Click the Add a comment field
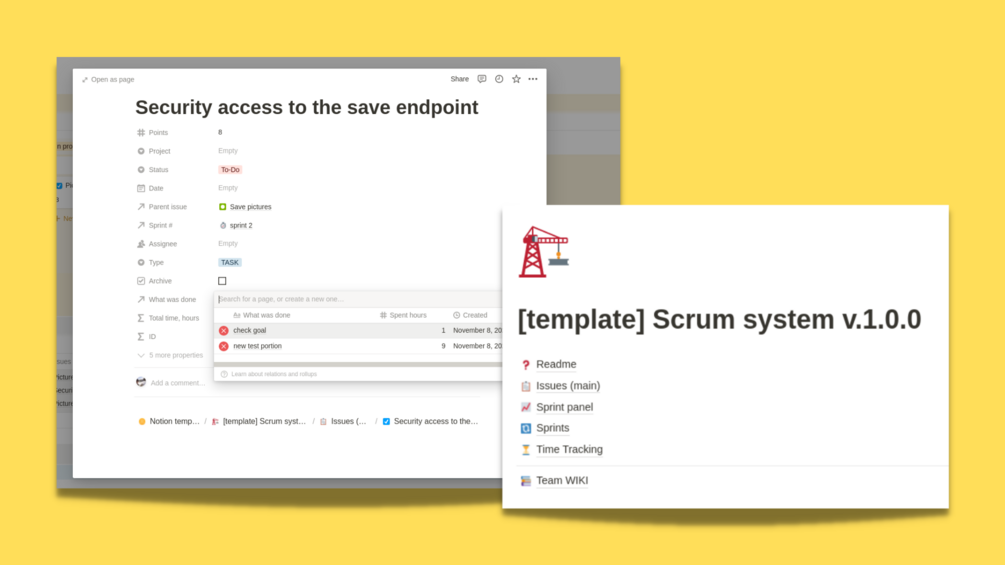Image resolution: width=1005 pixels, height=565 pixels. pos(178,382)
